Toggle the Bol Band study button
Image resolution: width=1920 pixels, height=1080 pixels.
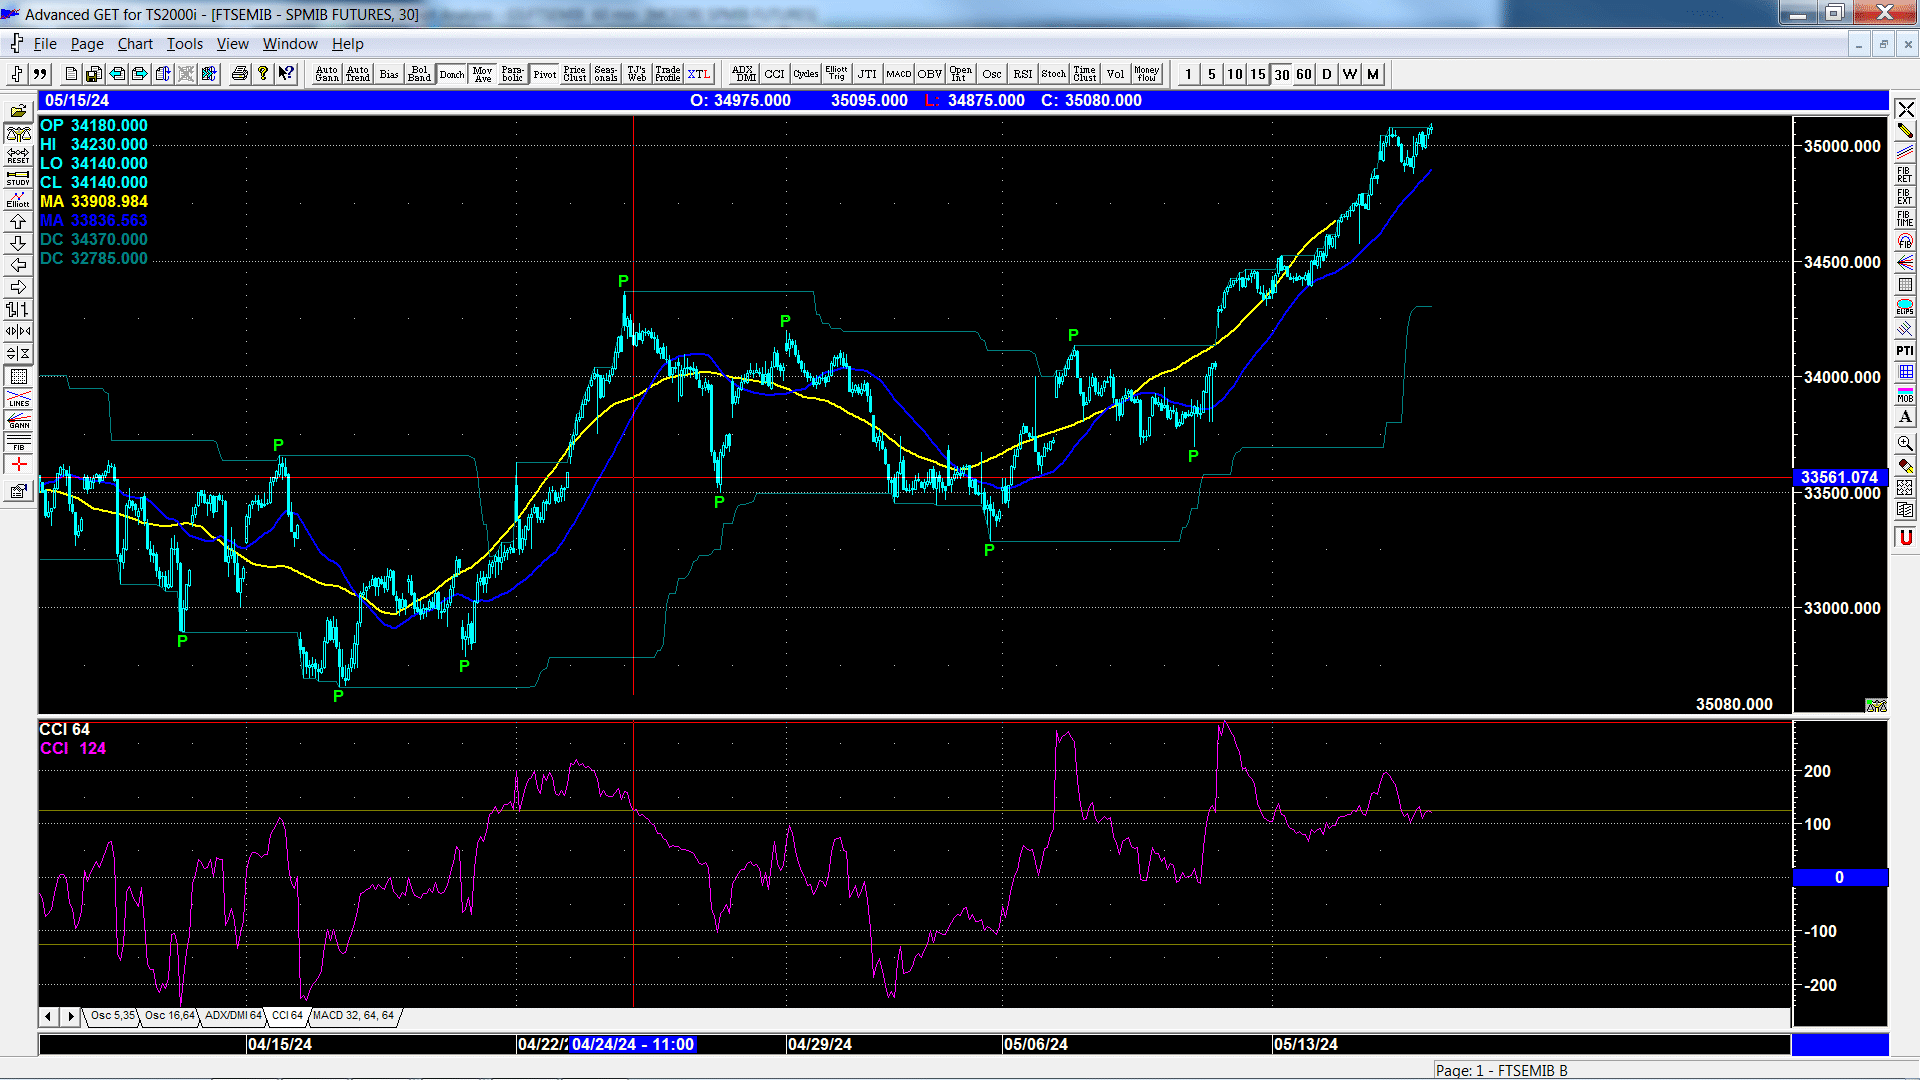pyautogui.click(x=420, y=74)
